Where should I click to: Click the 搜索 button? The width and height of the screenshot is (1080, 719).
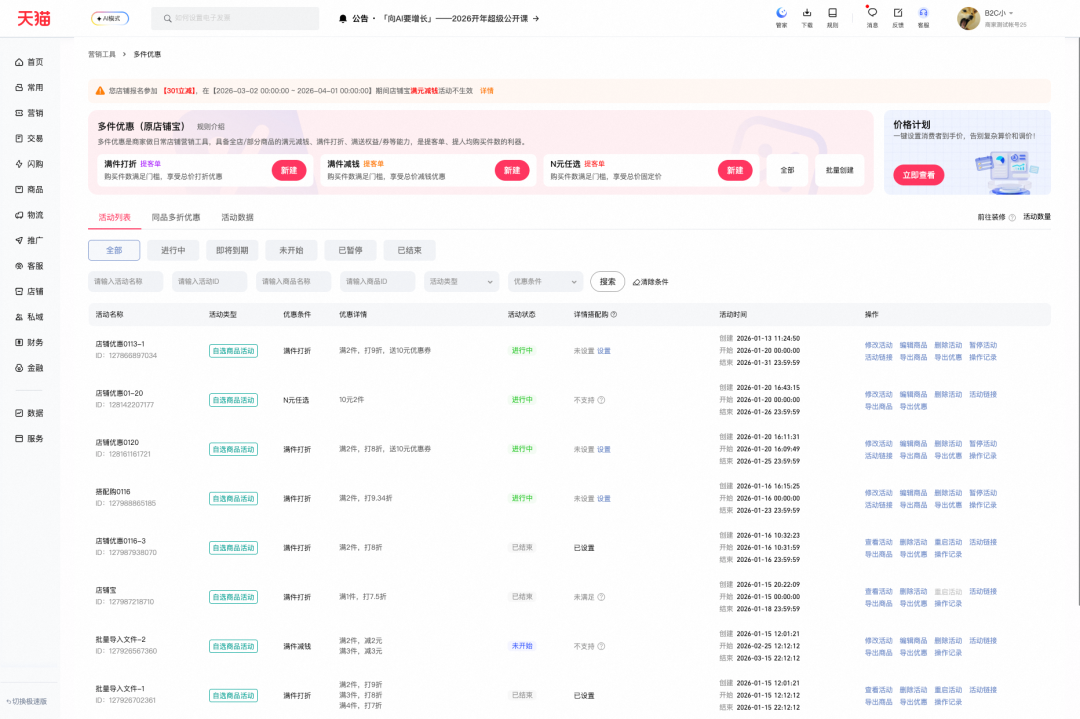tap(608, 282)
